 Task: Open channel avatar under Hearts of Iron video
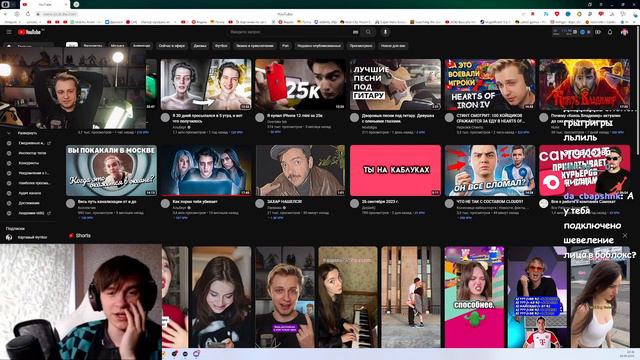(449, 118)
